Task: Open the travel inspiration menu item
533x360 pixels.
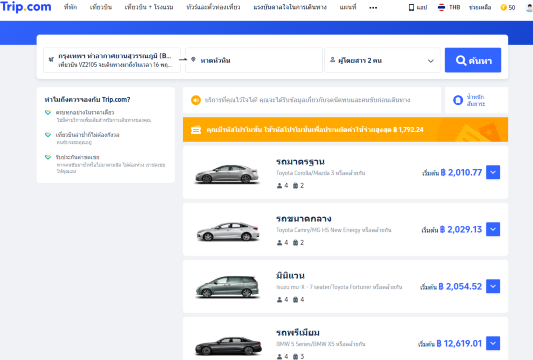Action: point(290,7)
